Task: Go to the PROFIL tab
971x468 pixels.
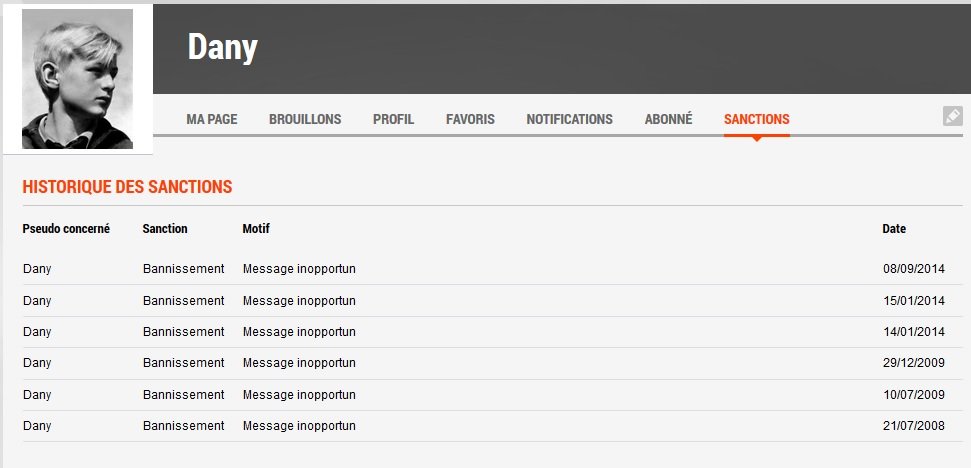Action: click(x=393, y=119)
